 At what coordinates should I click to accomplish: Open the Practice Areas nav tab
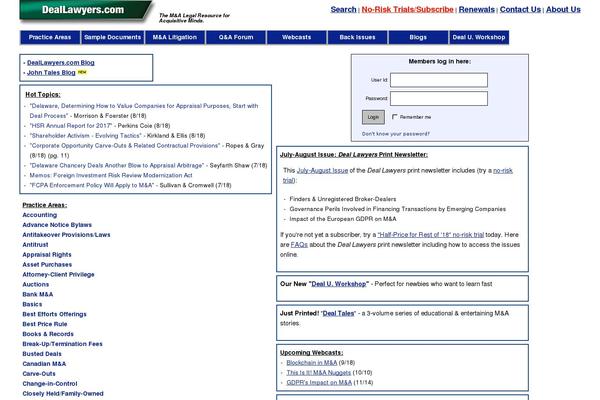click(x=50, y=38)
